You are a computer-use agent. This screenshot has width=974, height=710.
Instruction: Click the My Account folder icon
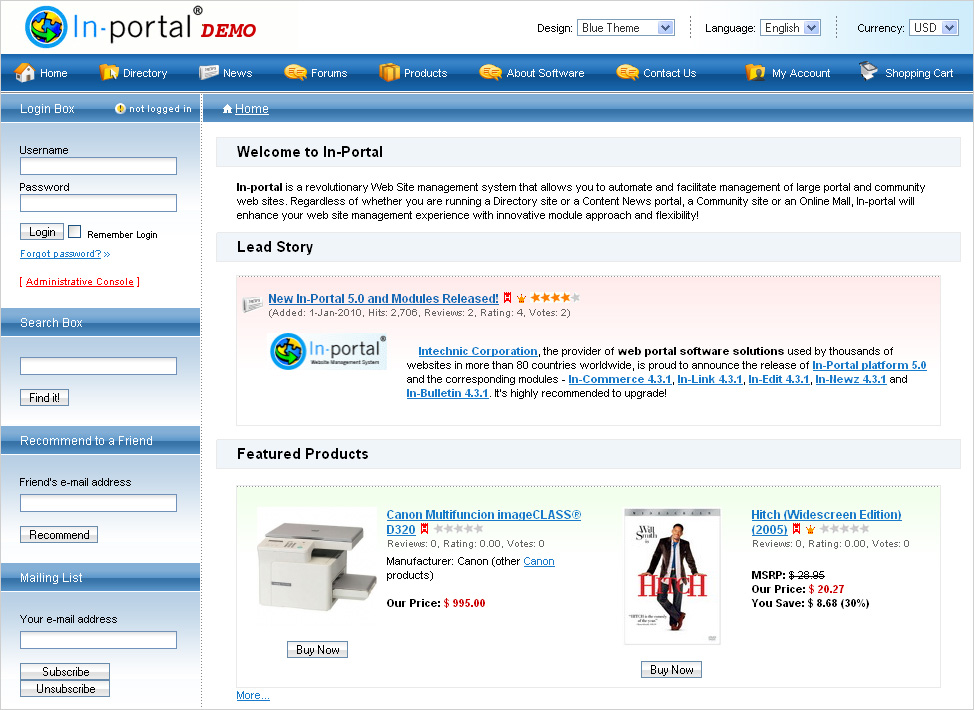(x=755, y=73)
